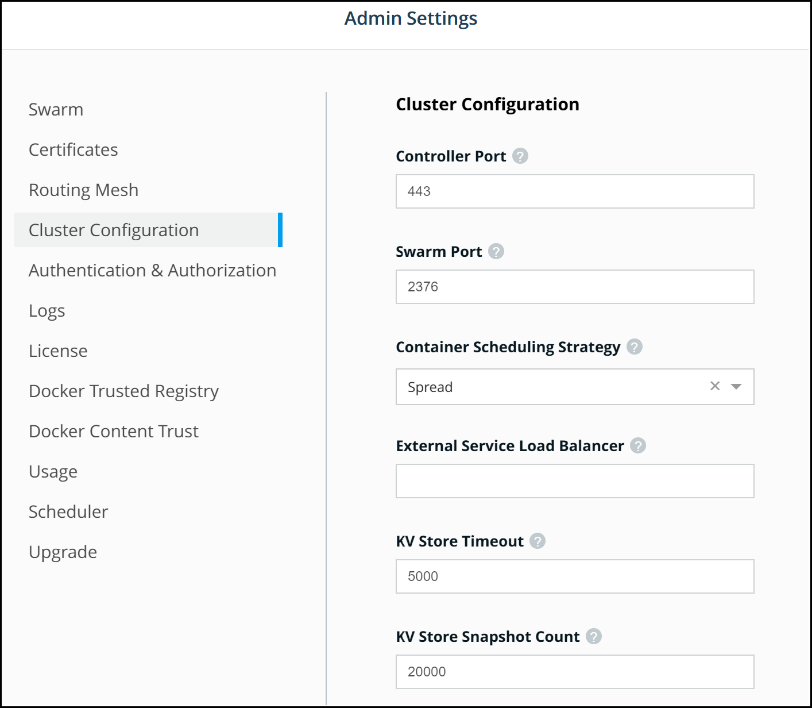
Task: Click the Swarm Port field showing 2376
Action: pos(574,287)
